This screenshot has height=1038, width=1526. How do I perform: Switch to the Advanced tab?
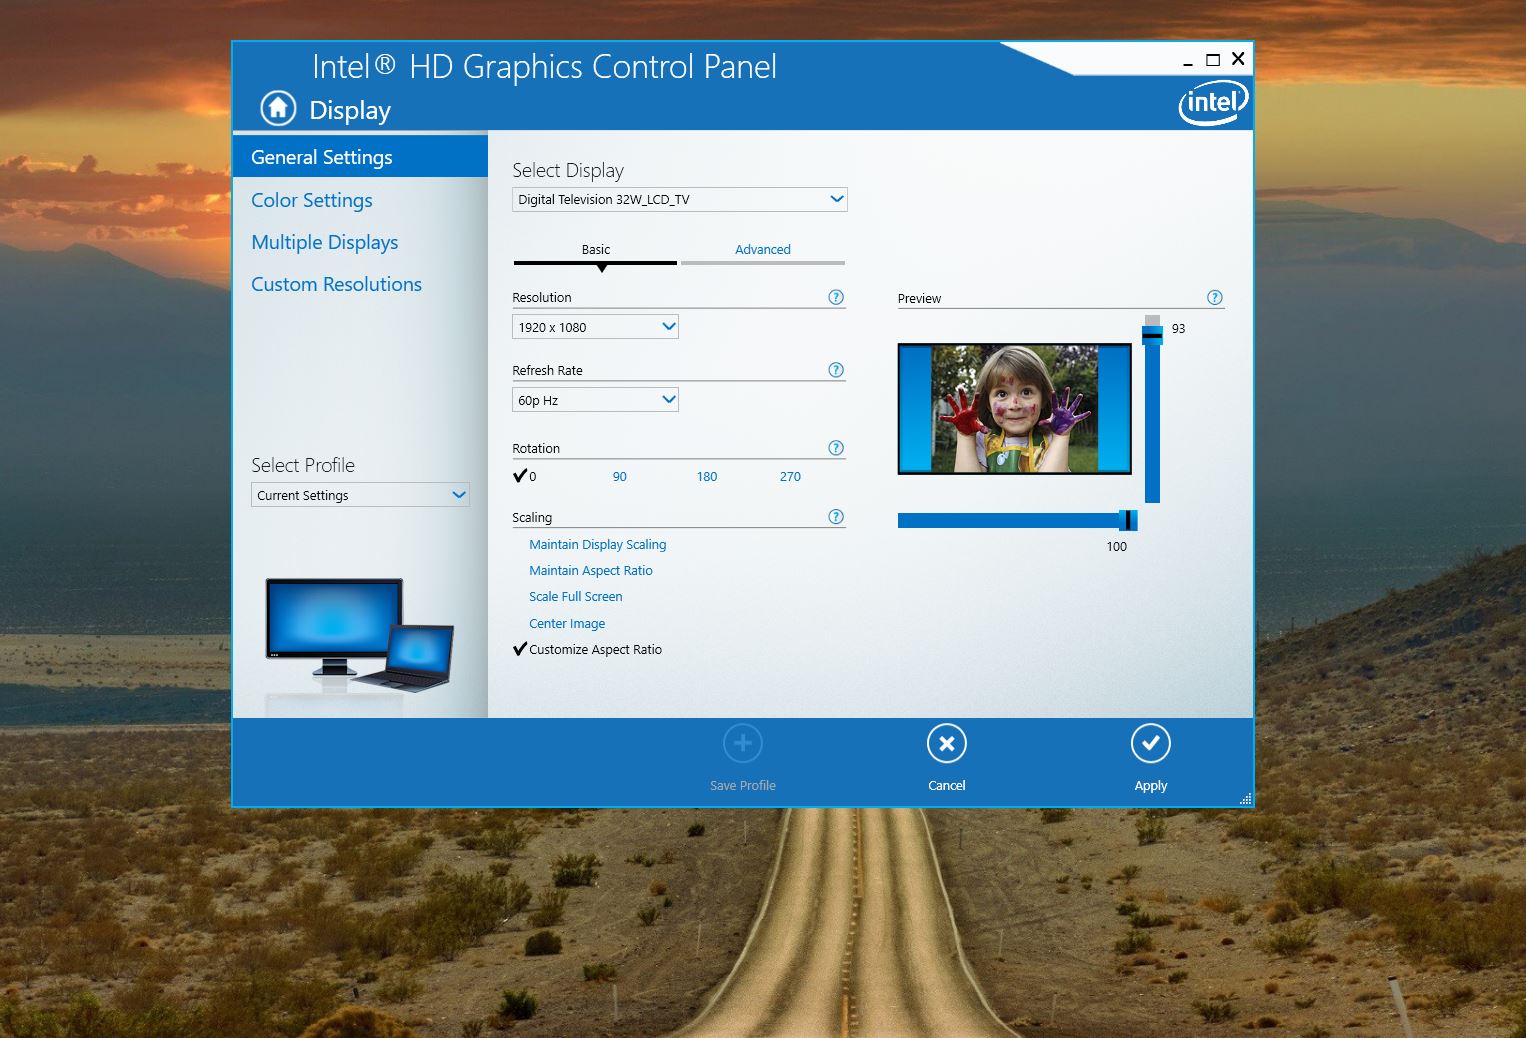(x=762, y=249)
